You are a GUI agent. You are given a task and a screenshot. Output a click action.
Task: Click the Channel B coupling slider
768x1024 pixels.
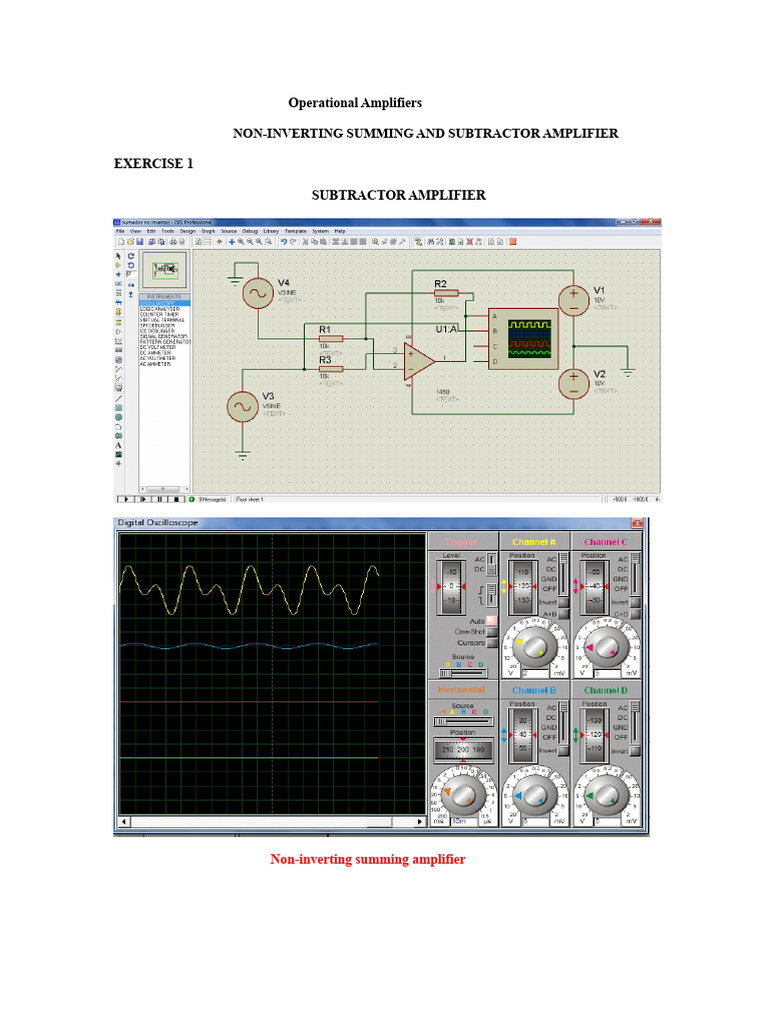click(x=564, y=723)
